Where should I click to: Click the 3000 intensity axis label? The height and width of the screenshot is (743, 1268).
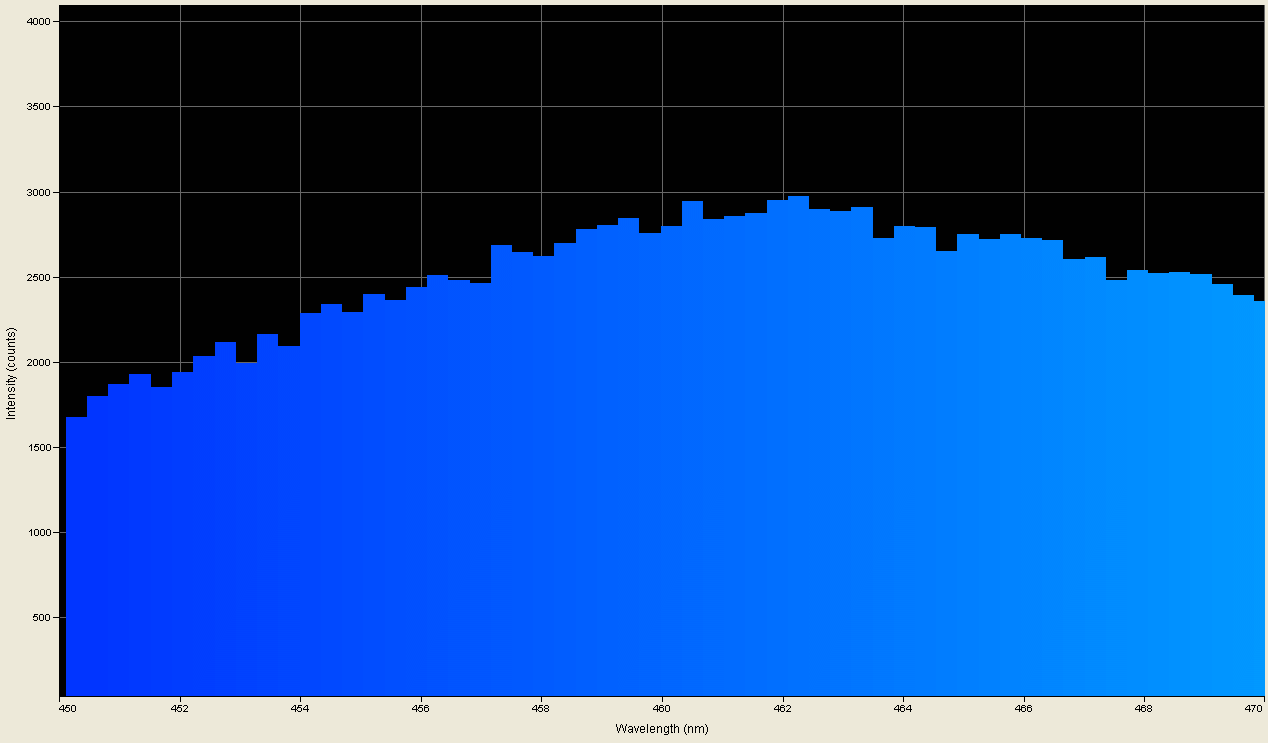click(x=39, y=193)
